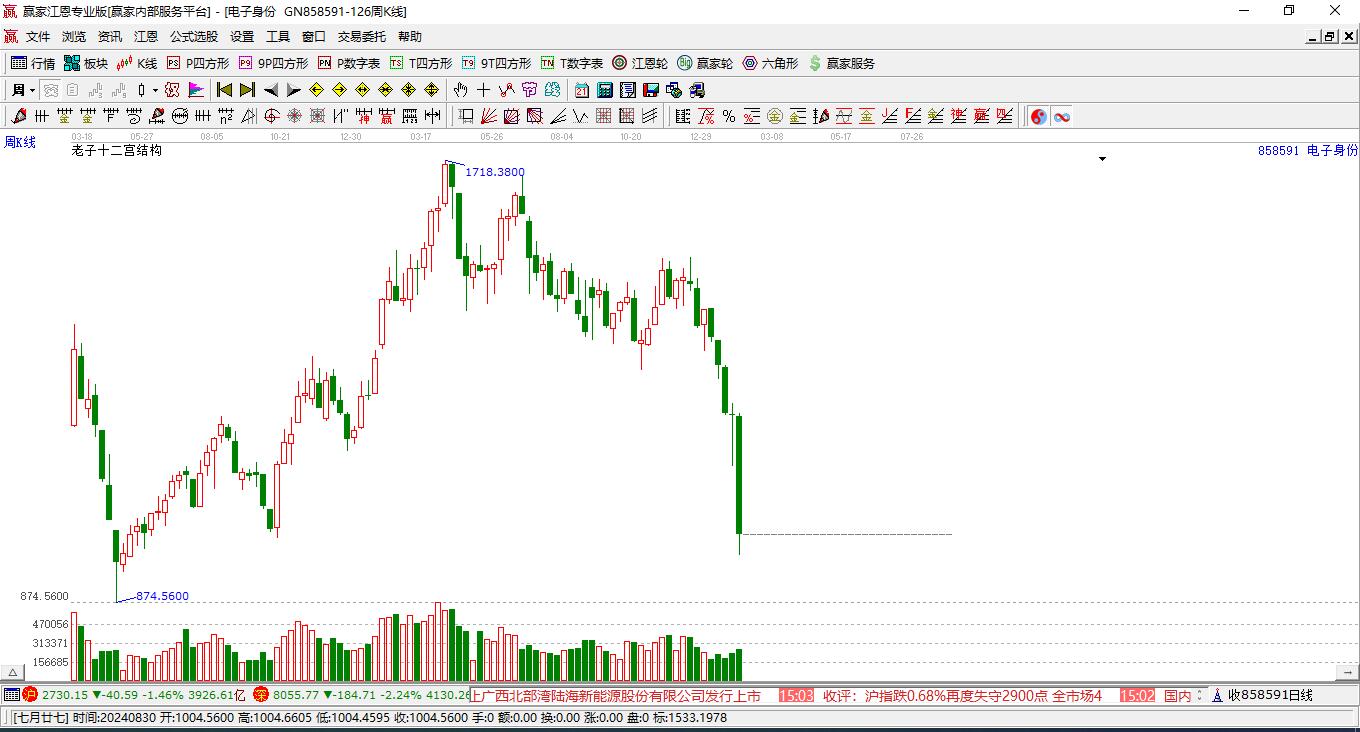1360x732 pixels.
Task: Step forward with the black right arrow
Action: click(294, 90)
